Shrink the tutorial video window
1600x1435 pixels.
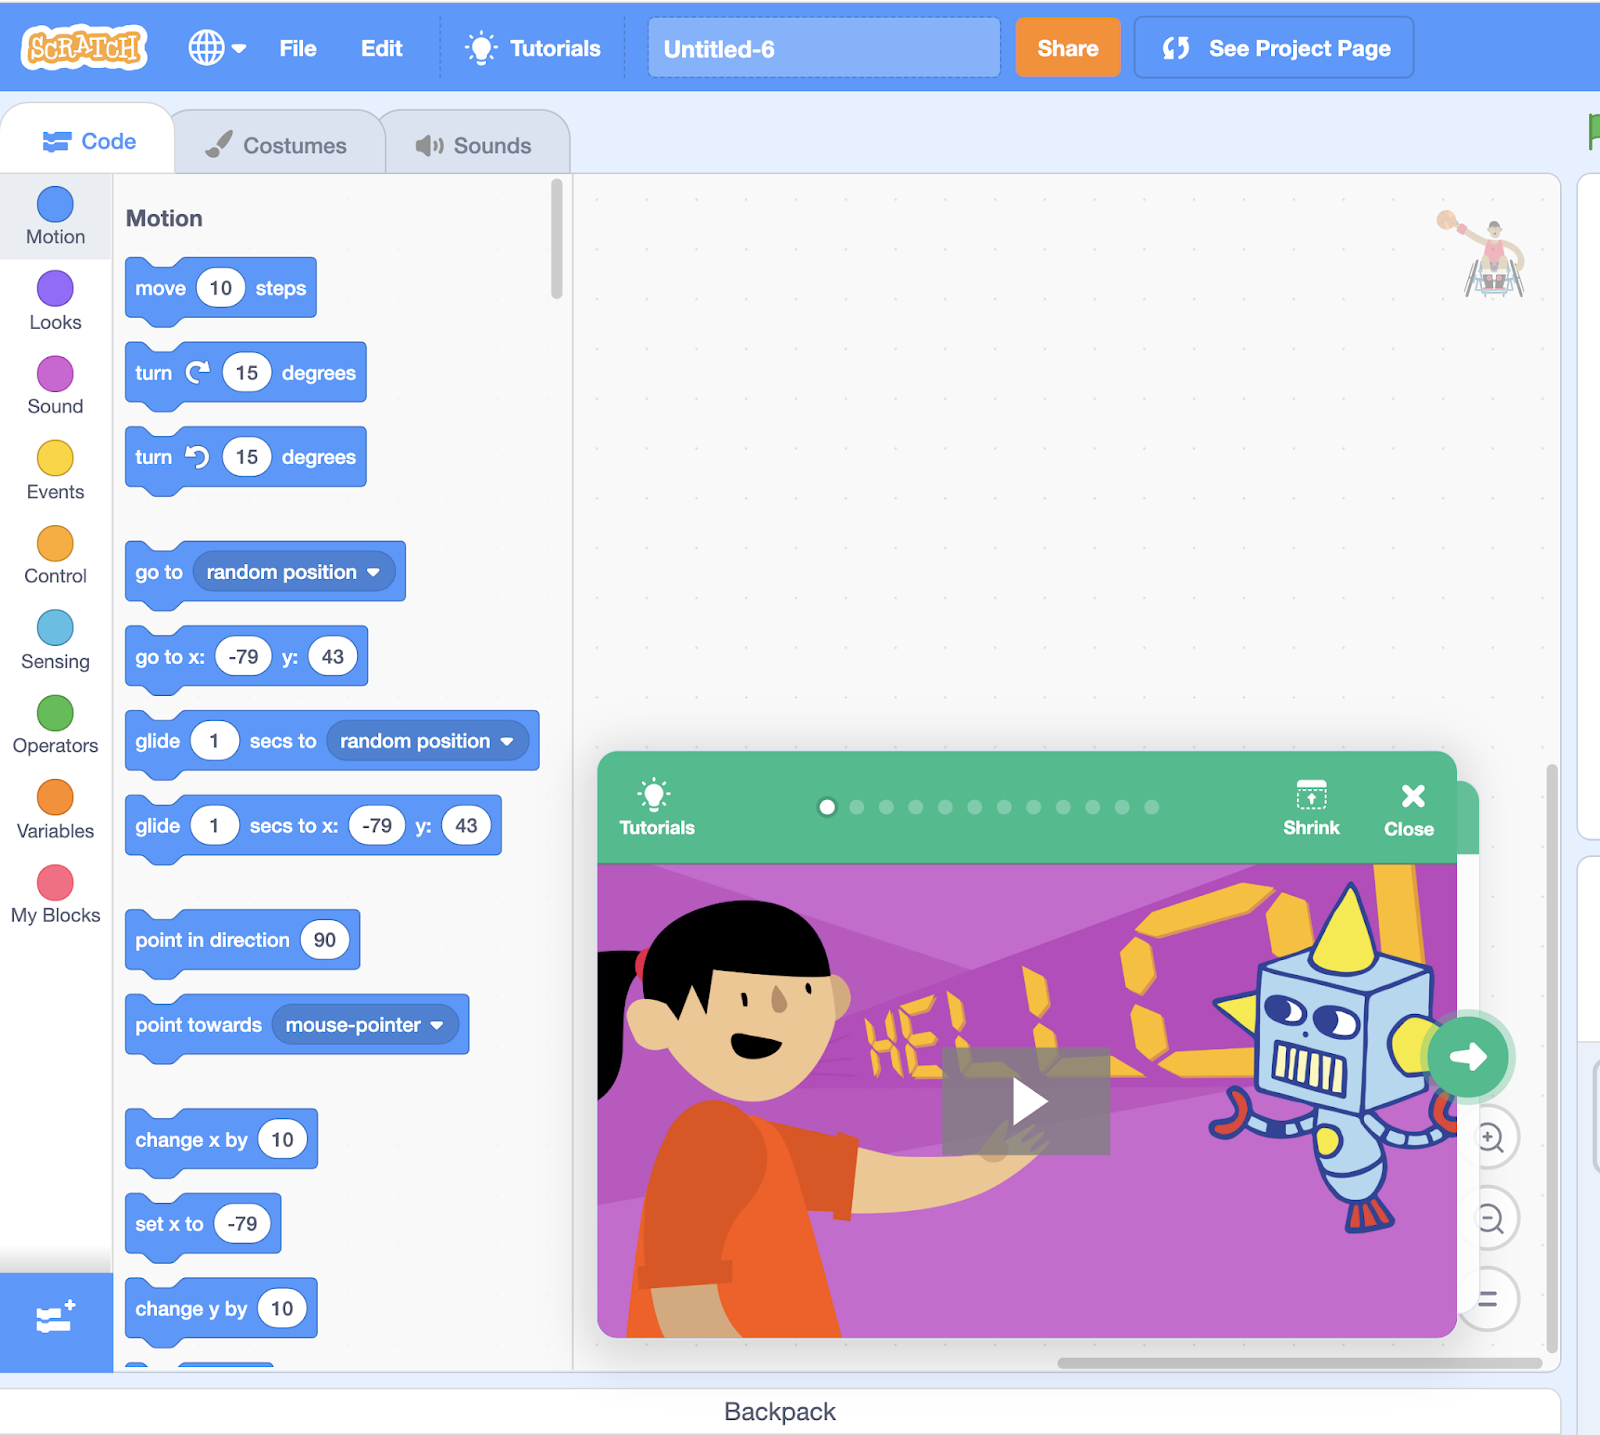[x=1311, y=808]
